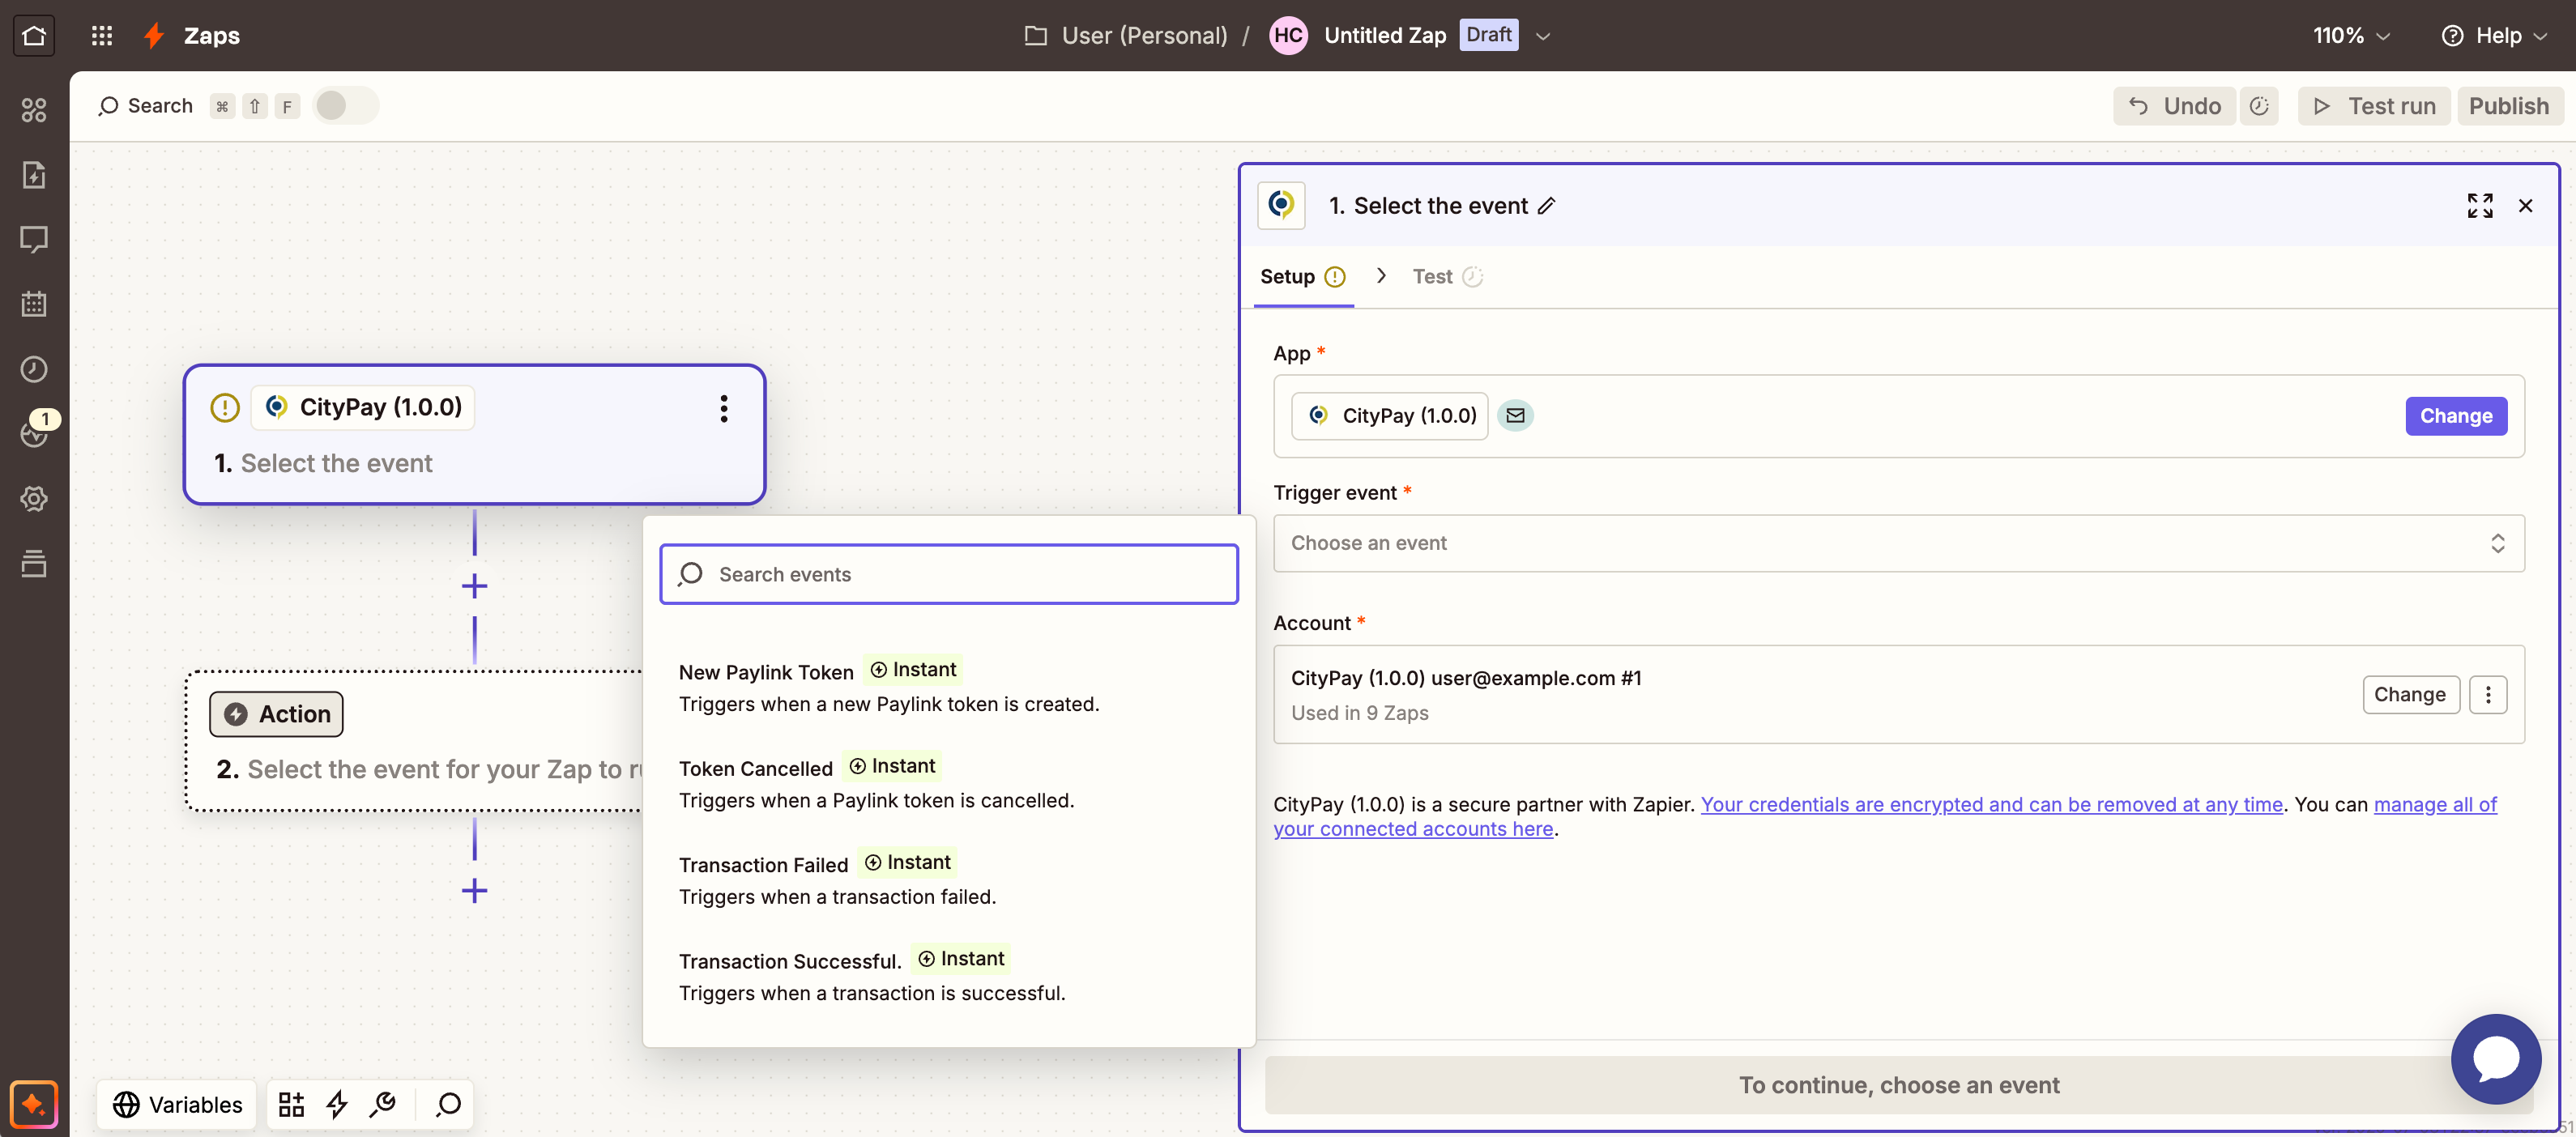The width and height of the screenshot is (2576, 1137).
Task: Open the manage connected accounts link
Action: point(1885,817)
